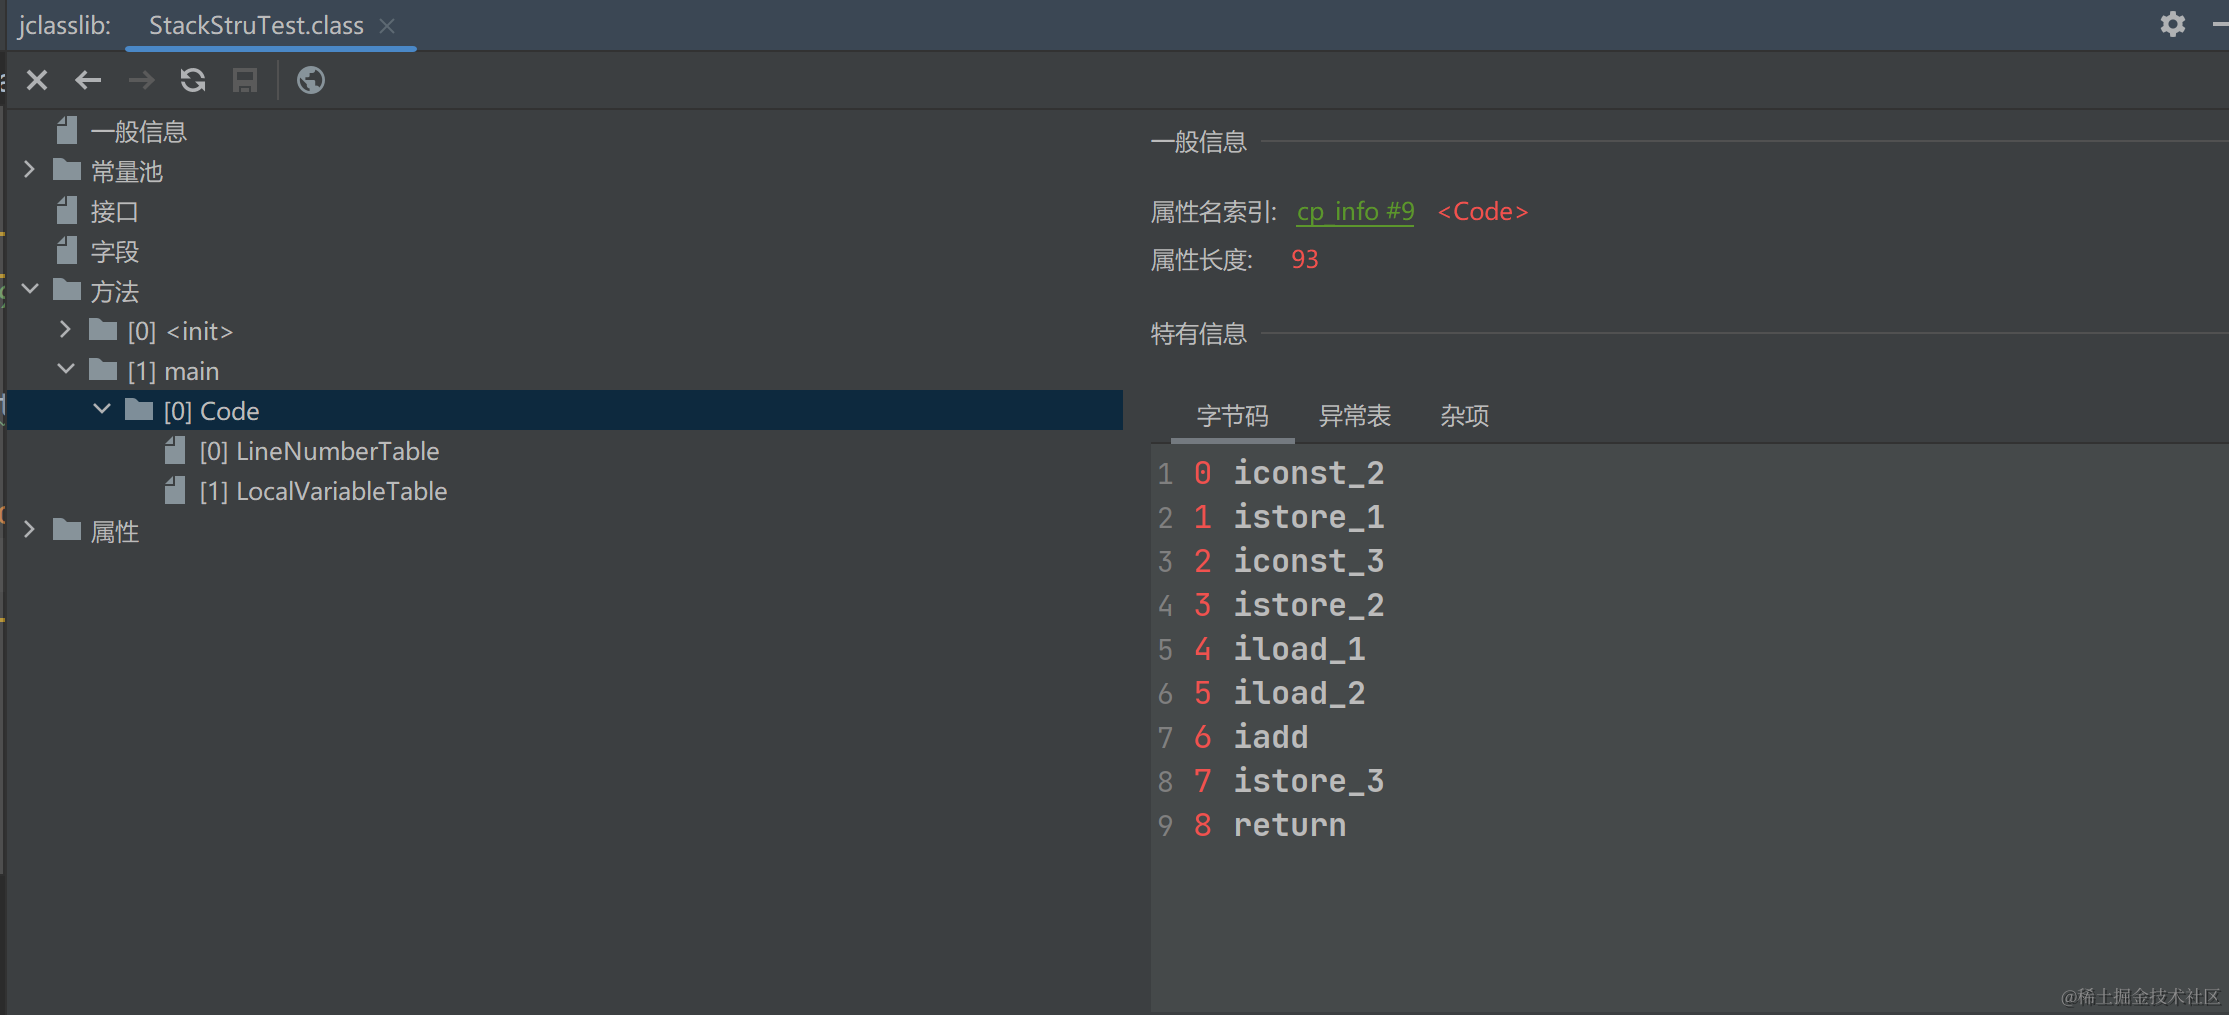Select [1] main method entry
This screenshot has height=1015, width=2229.
tap(173, 371)
